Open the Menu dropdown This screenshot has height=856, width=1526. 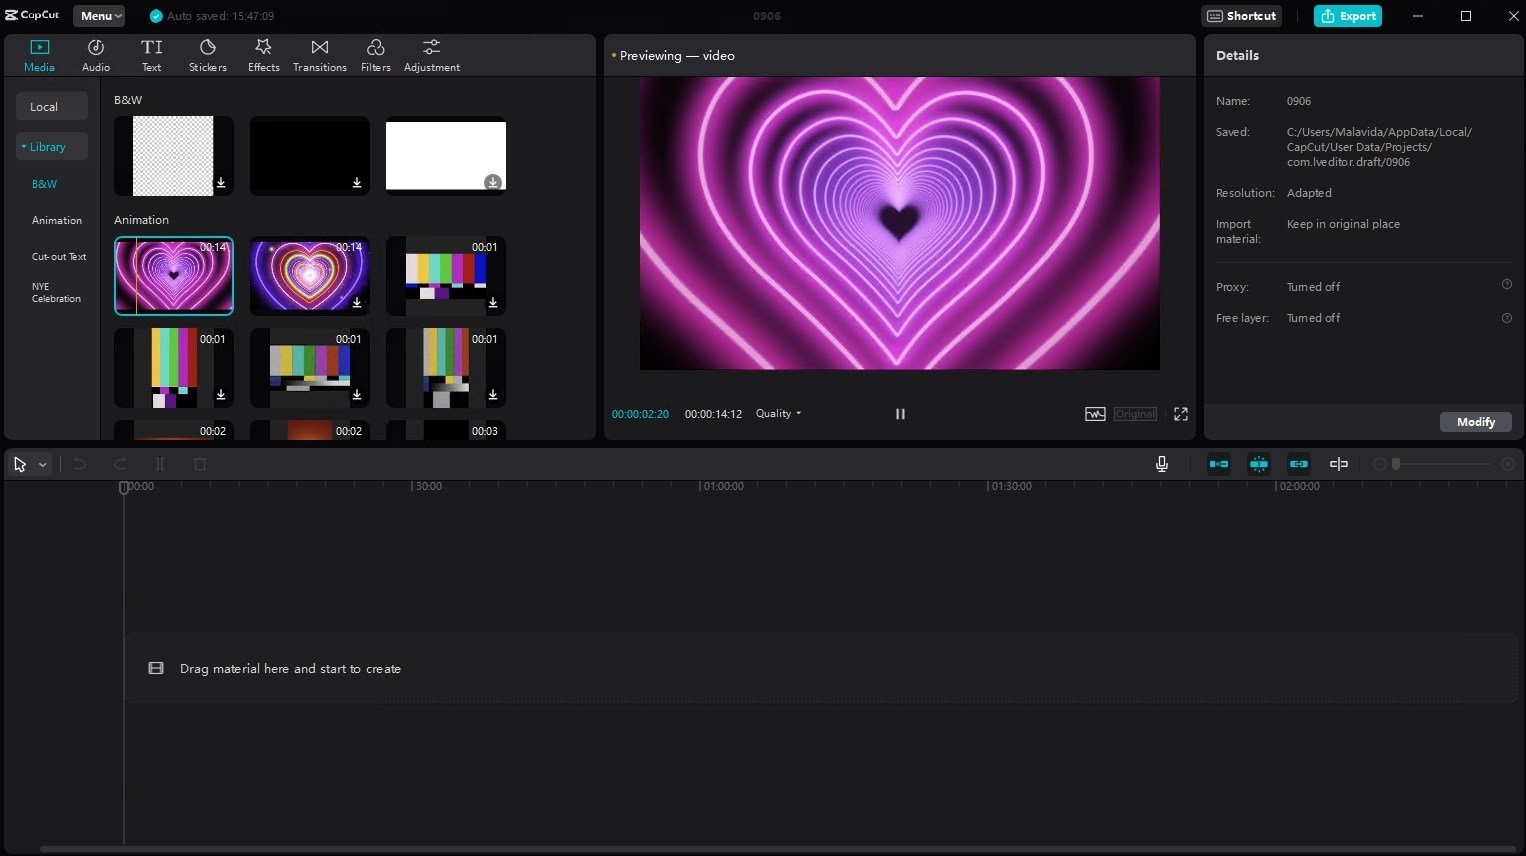[98, 15]
